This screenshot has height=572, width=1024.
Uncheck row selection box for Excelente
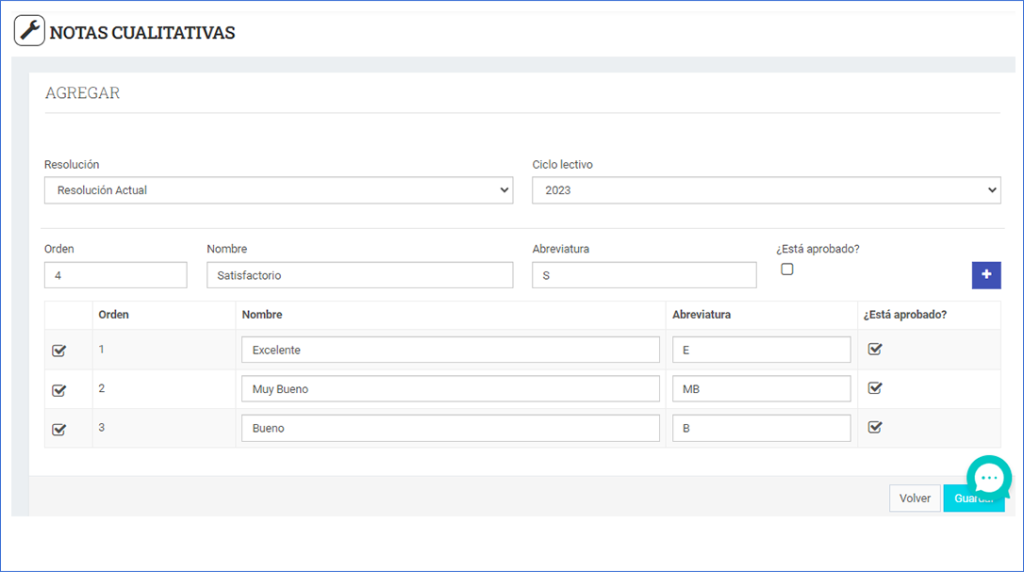point(59,351)
